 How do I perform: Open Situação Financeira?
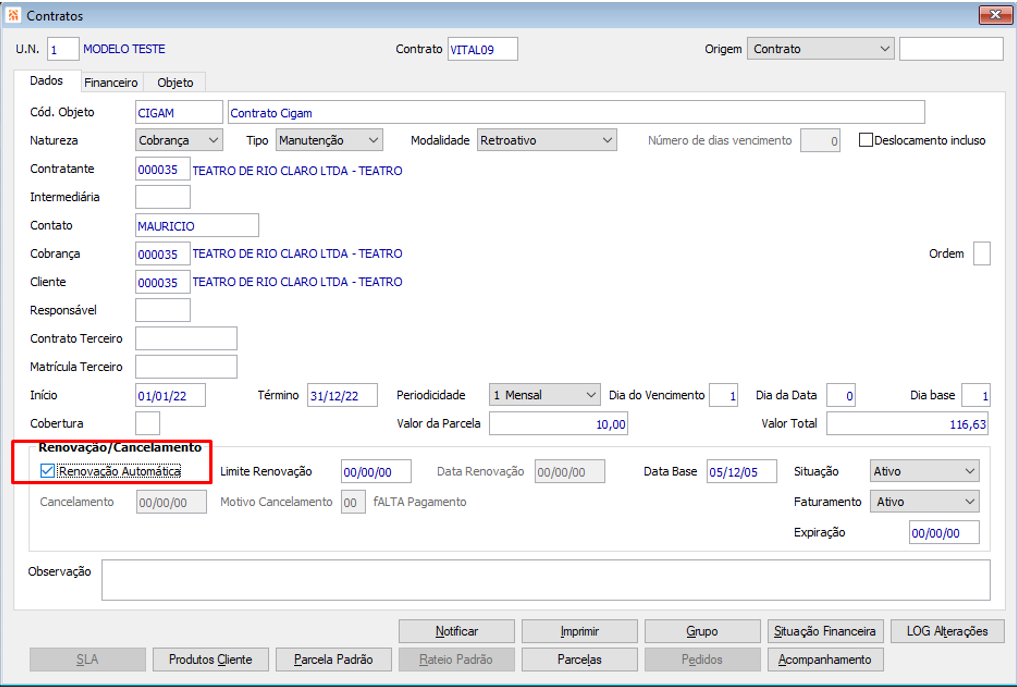[825, 631]
